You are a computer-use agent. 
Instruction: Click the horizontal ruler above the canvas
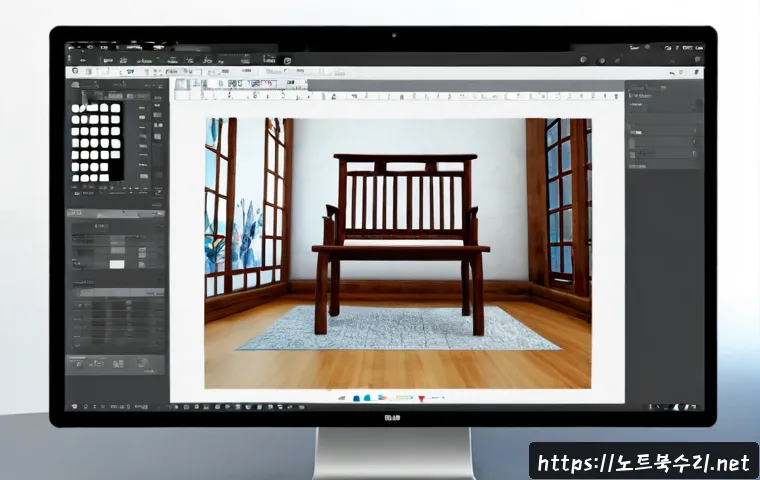[397, 96]
